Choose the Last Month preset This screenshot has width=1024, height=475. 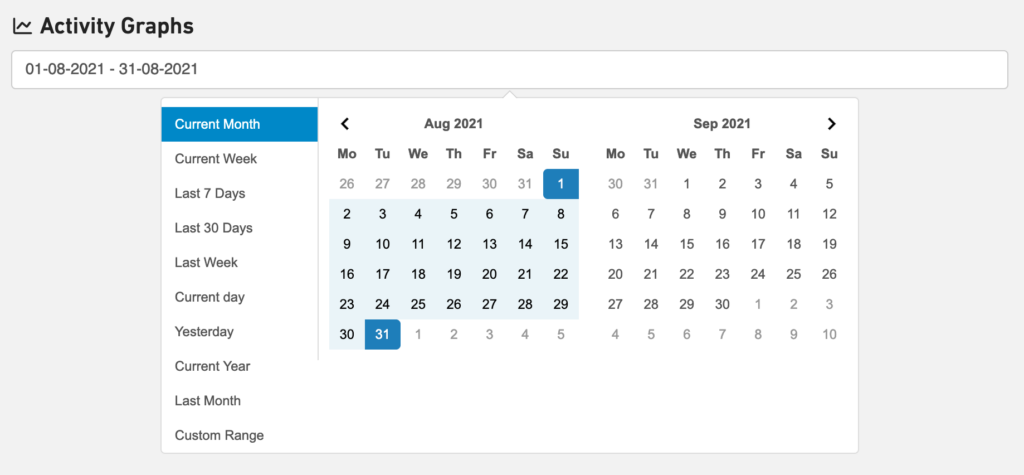(208, 401)
